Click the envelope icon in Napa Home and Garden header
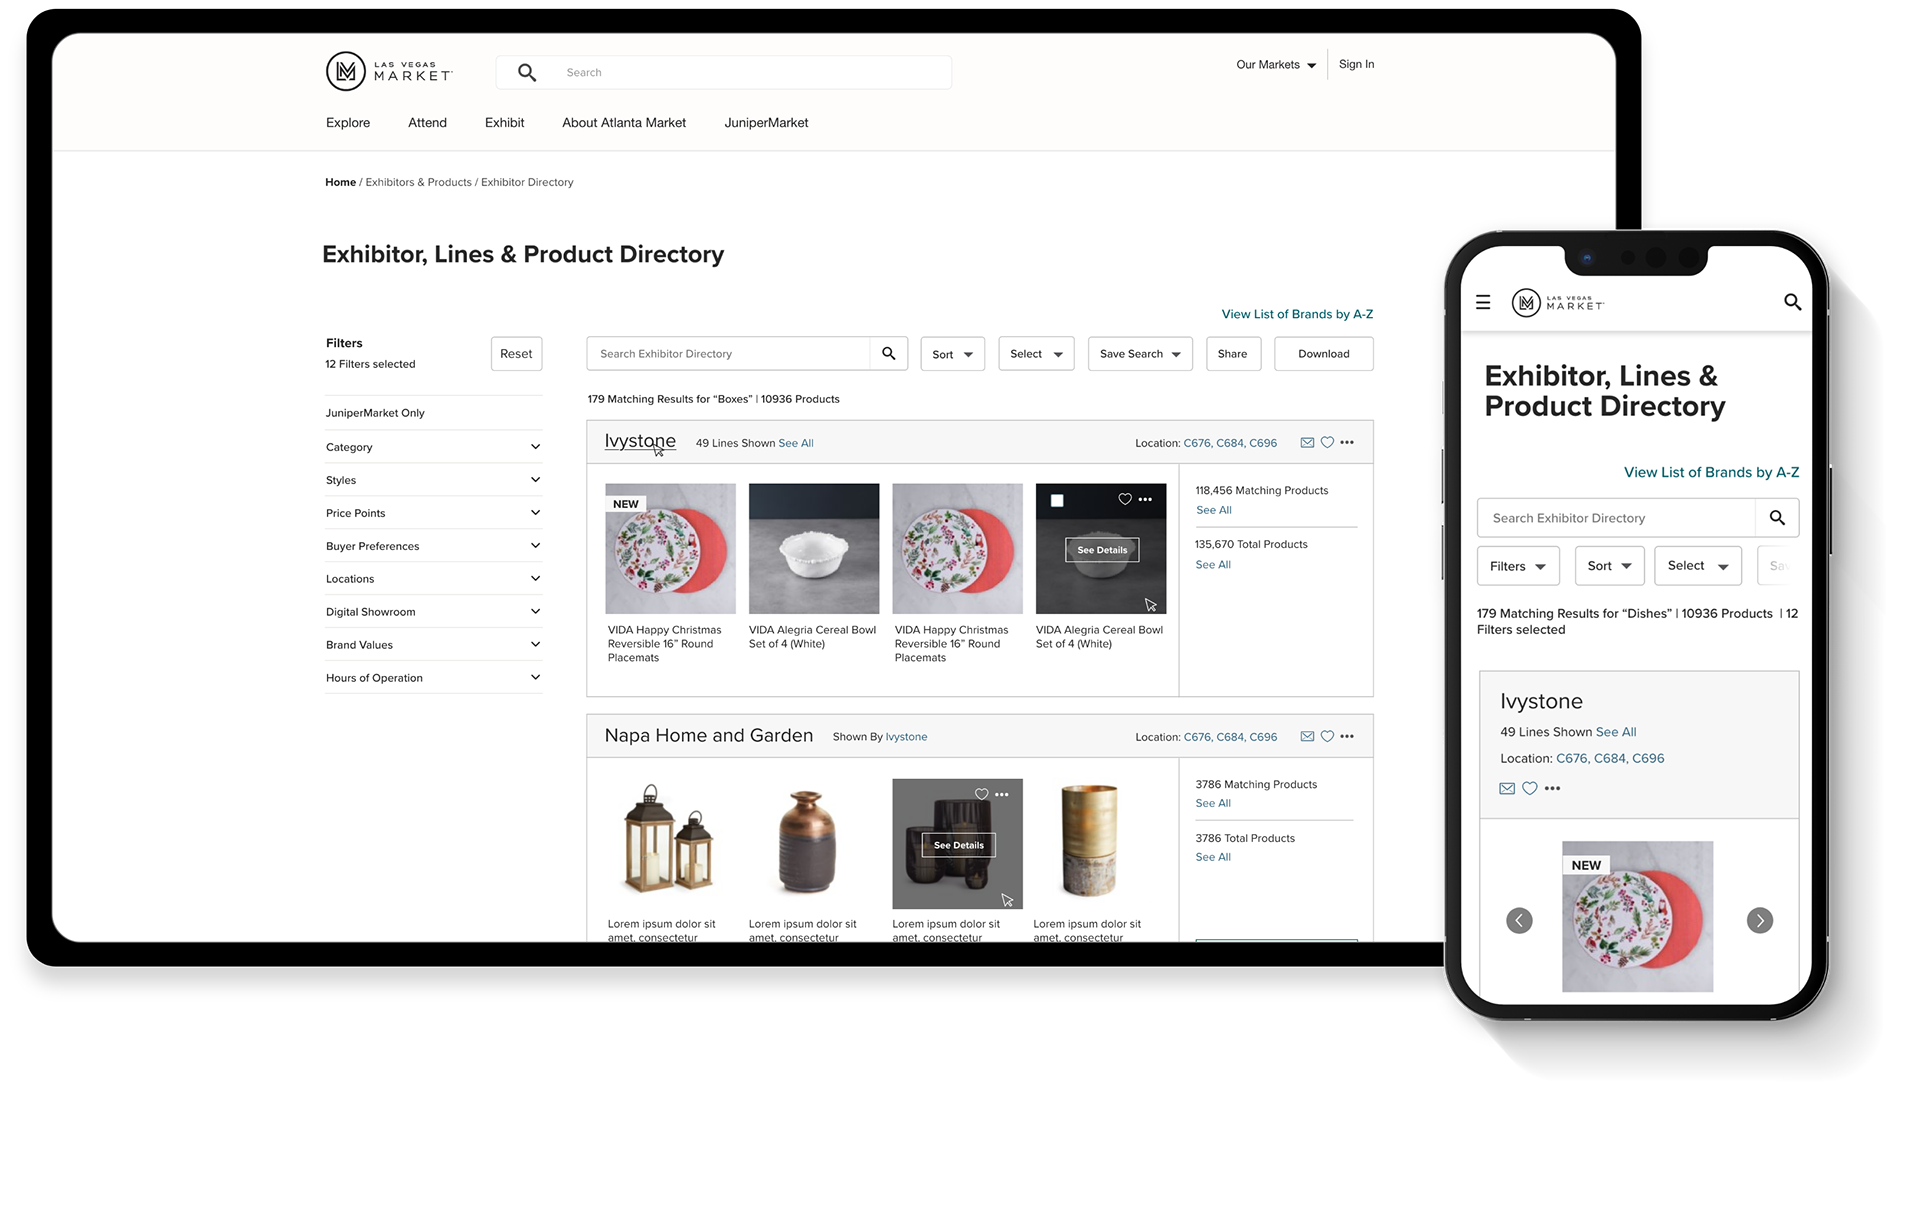 1307,736
